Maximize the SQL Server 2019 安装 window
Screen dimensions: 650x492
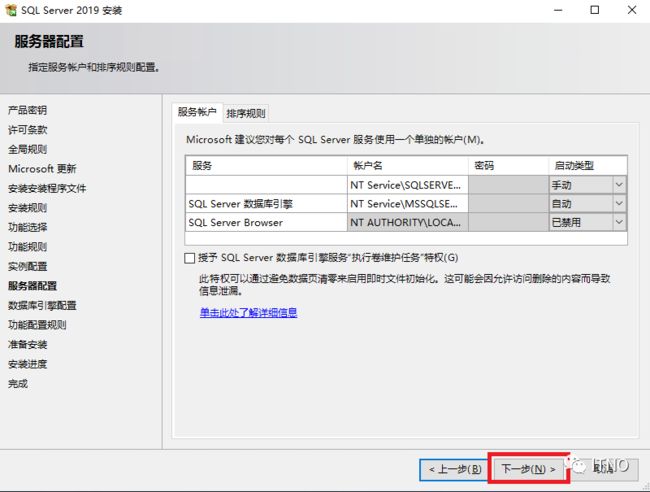tap(595, 10)
